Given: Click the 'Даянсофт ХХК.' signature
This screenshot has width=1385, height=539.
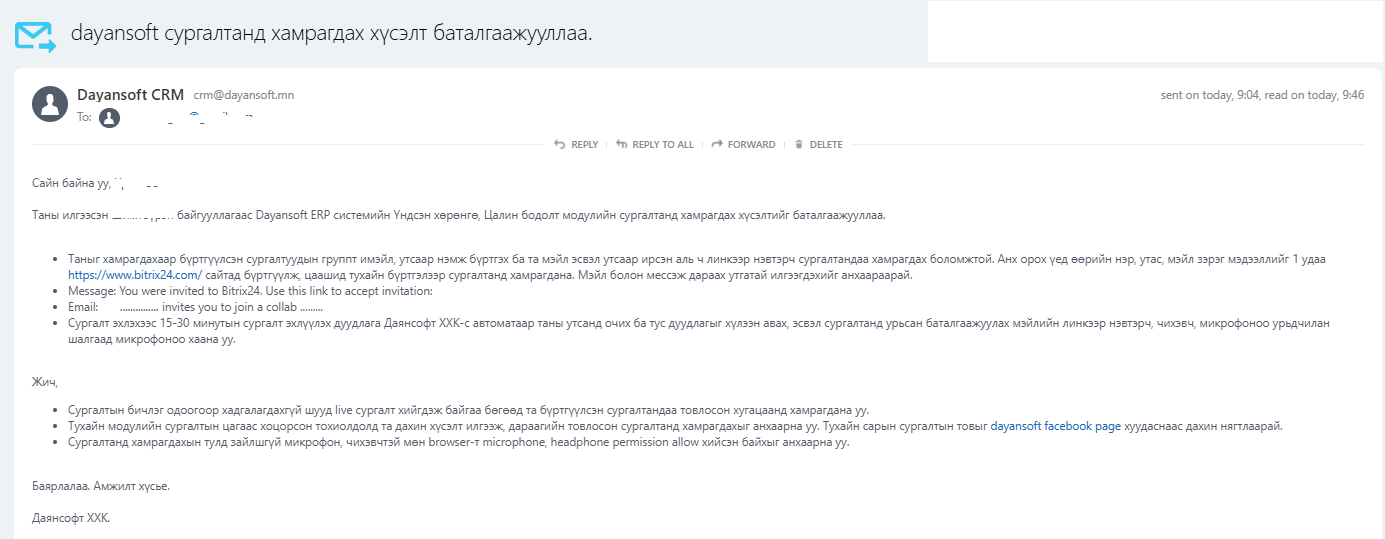Looking at the screenshot, I should [70, 518].
